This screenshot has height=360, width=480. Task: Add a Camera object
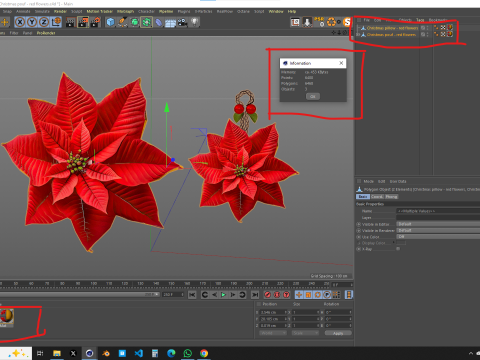(182, 22)
